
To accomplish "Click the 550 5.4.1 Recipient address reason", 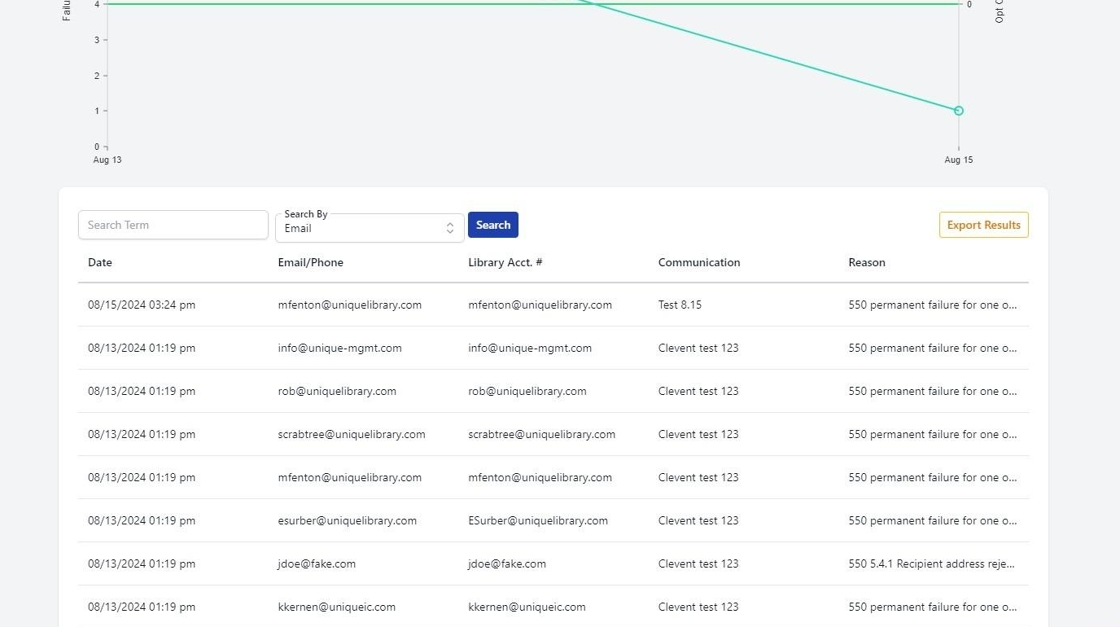I will click(x=931, y=563).
